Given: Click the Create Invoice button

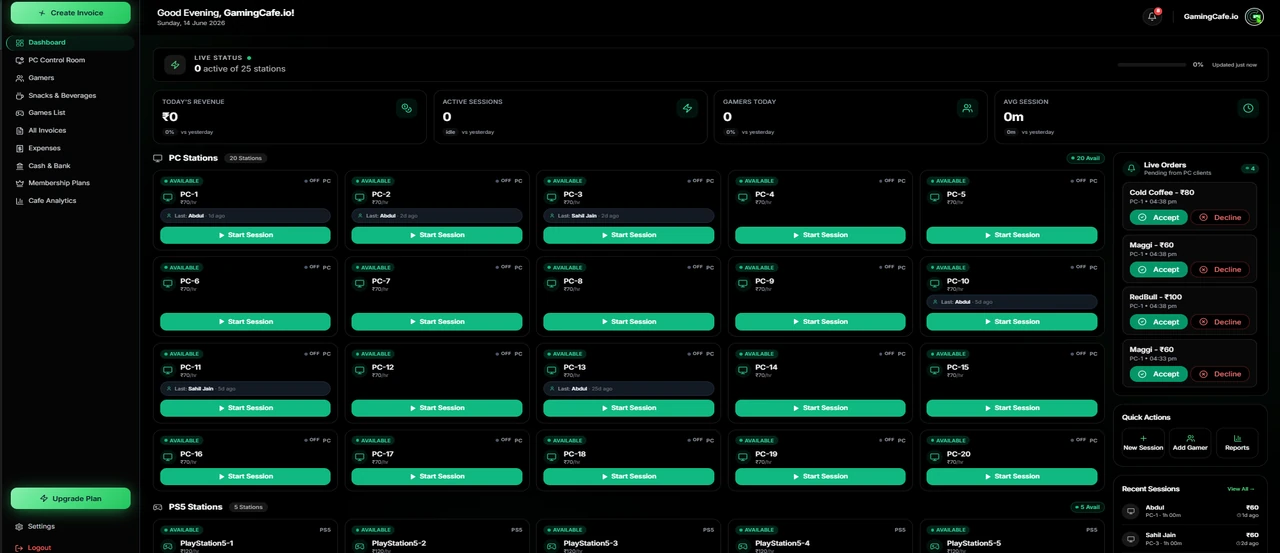Looking at the screenshot, I should (x=70, y=13).
